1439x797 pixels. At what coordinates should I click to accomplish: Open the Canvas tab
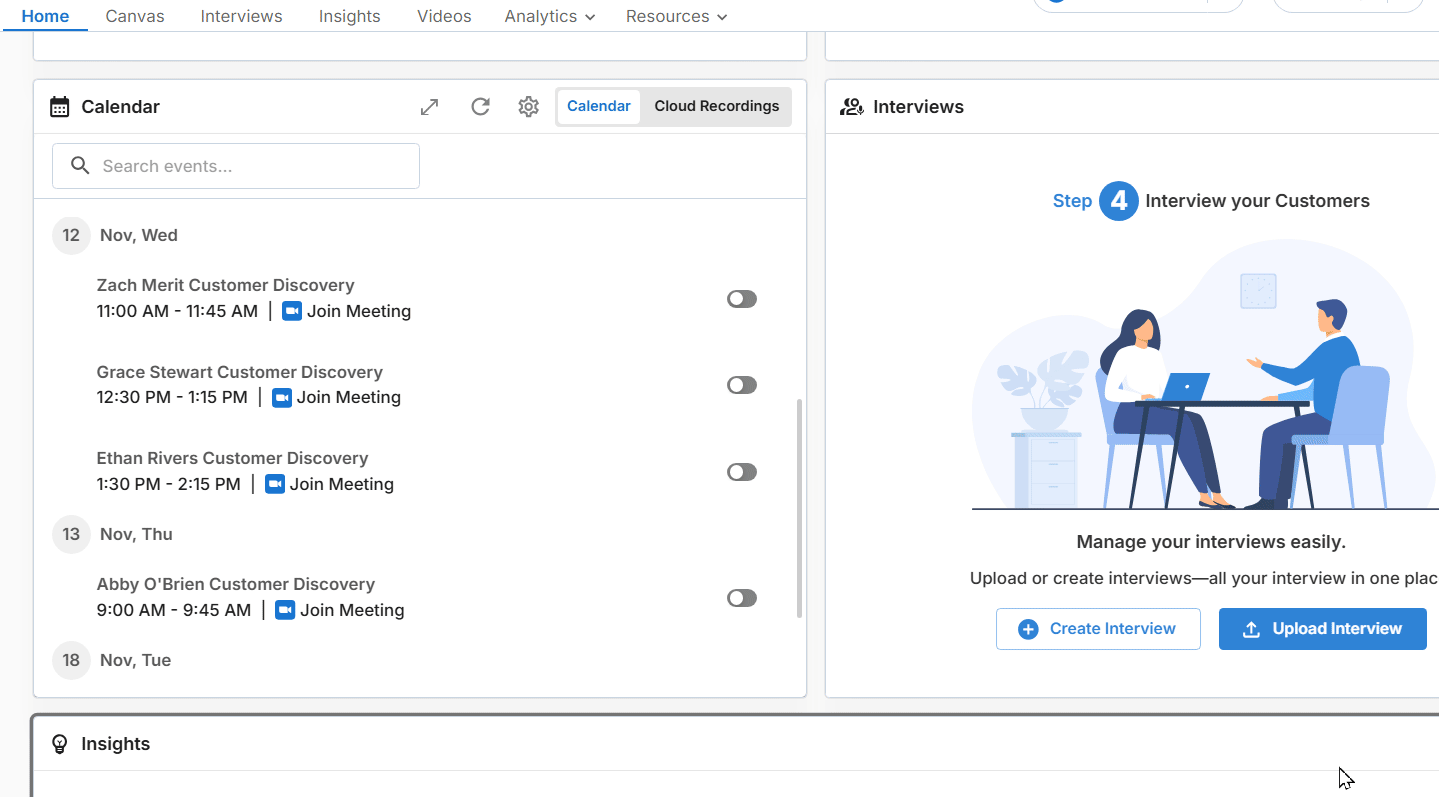coord(135,16)
